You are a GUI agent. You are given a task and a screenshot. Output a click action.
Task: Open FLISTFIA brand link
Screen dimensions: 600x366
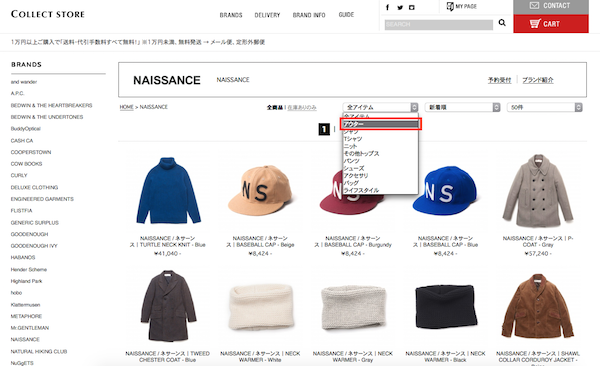[x=21, y=211]
